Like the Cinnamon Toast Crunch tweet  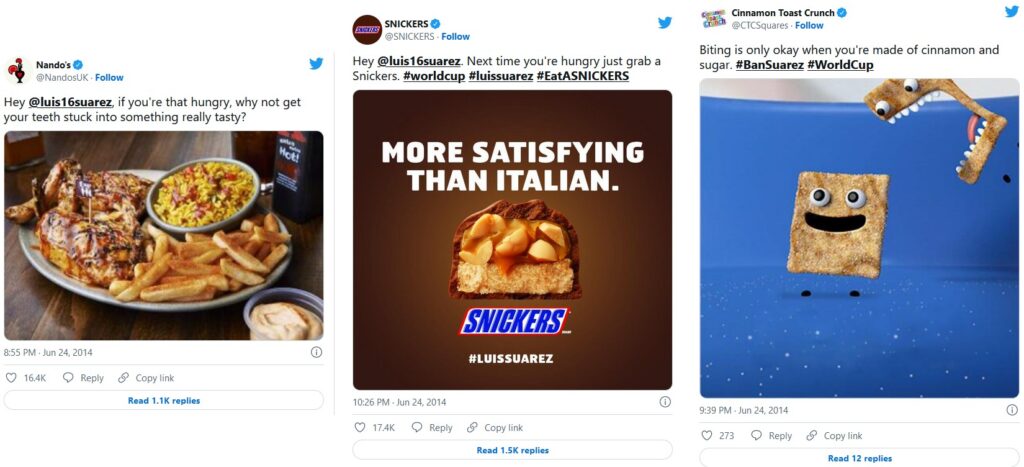(x=707, y=436)
